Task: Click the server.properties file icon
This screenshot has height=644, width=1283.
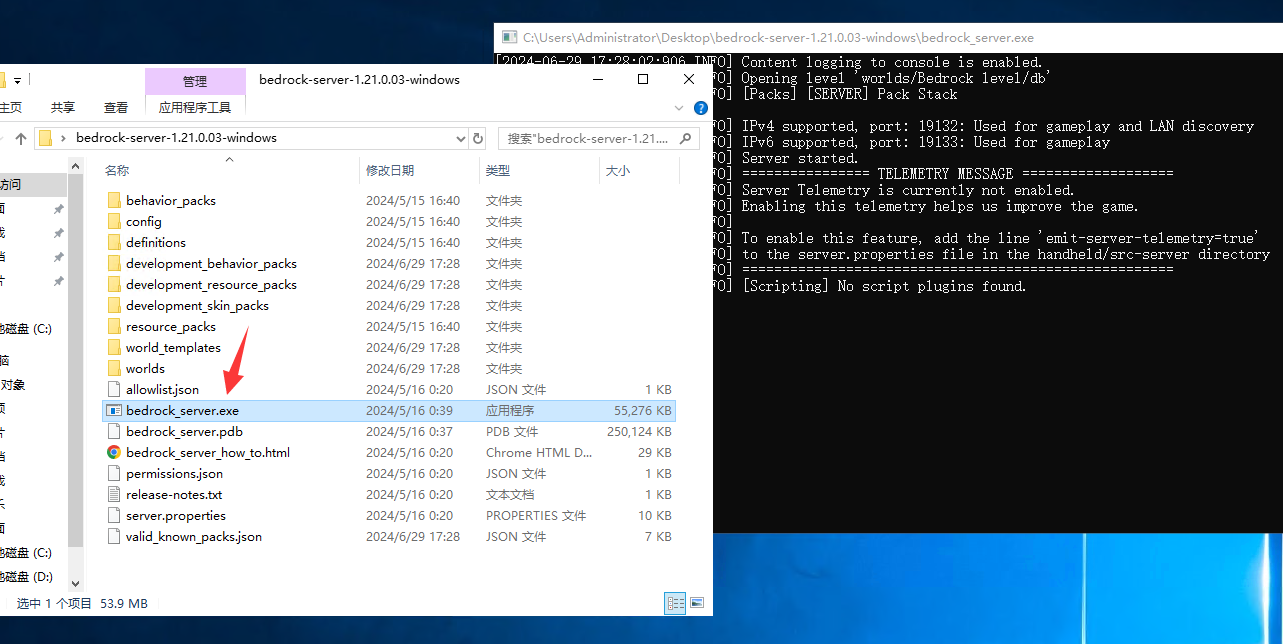Action: (x=114, y=515)
